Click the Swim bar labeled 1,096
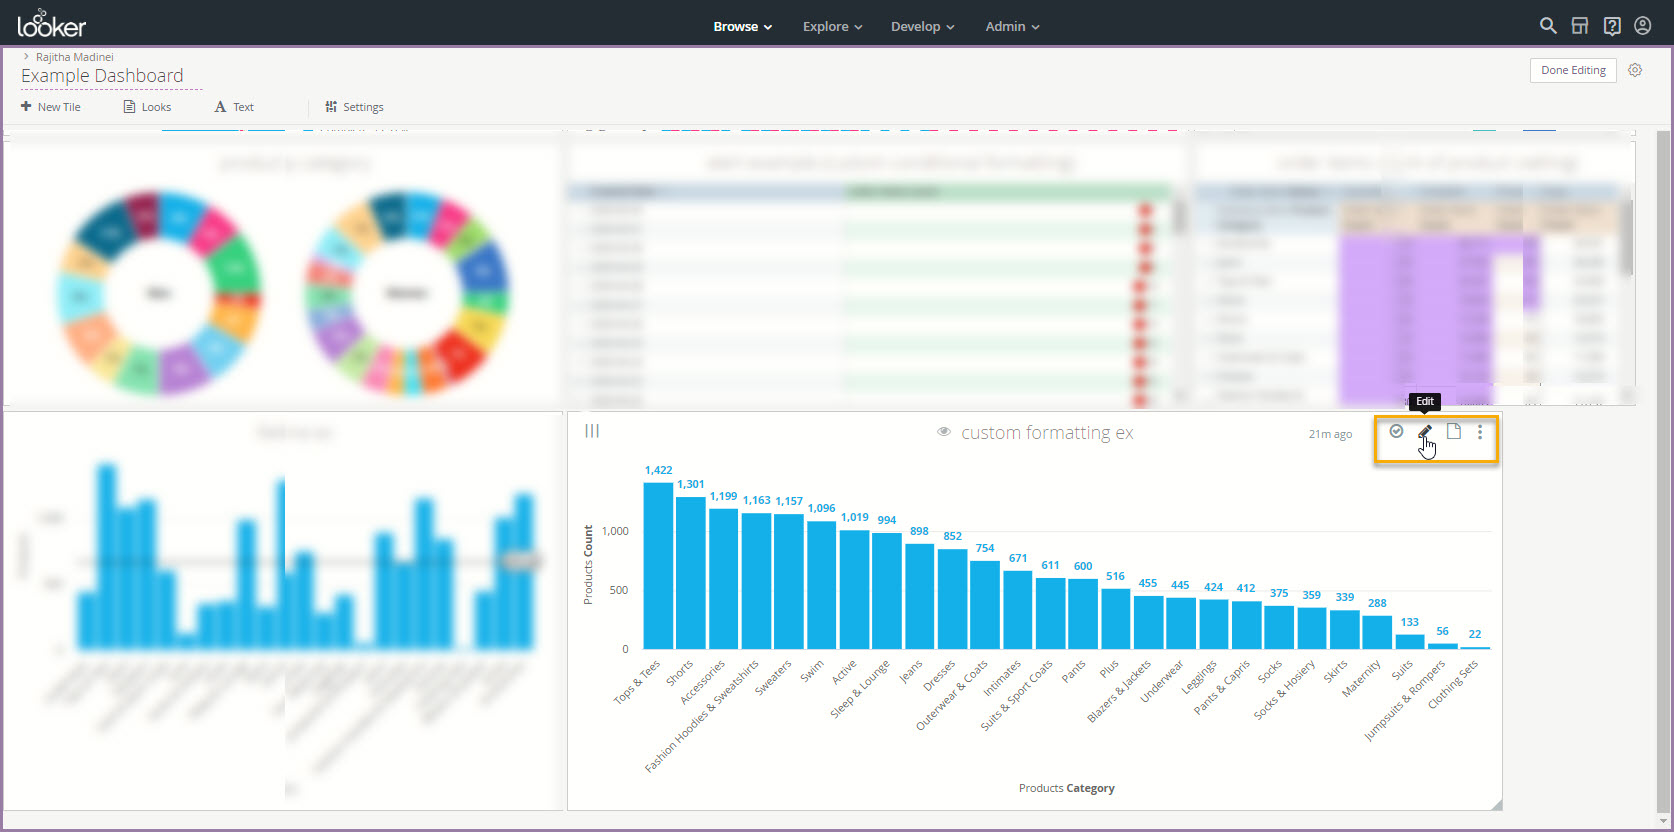1674x832 pixels. pos(821,585)
